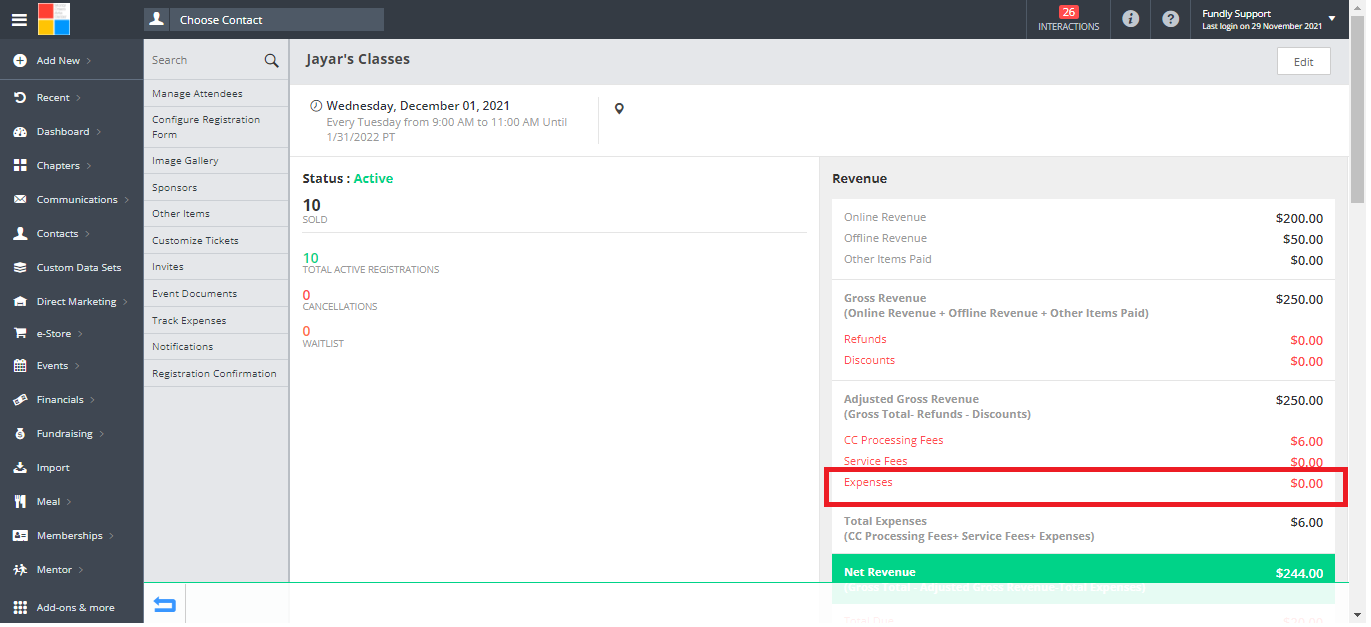Open Configure Registration Form menu item
Viewport: 1371px width, 627px height.
tap(216, 127)
